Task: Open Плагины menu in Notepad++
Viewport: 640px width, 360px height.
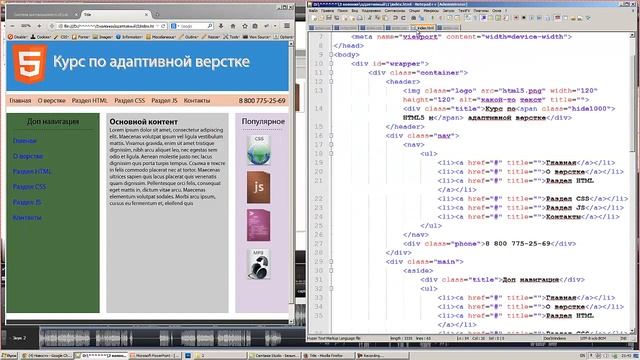Action: pos(481,10)
